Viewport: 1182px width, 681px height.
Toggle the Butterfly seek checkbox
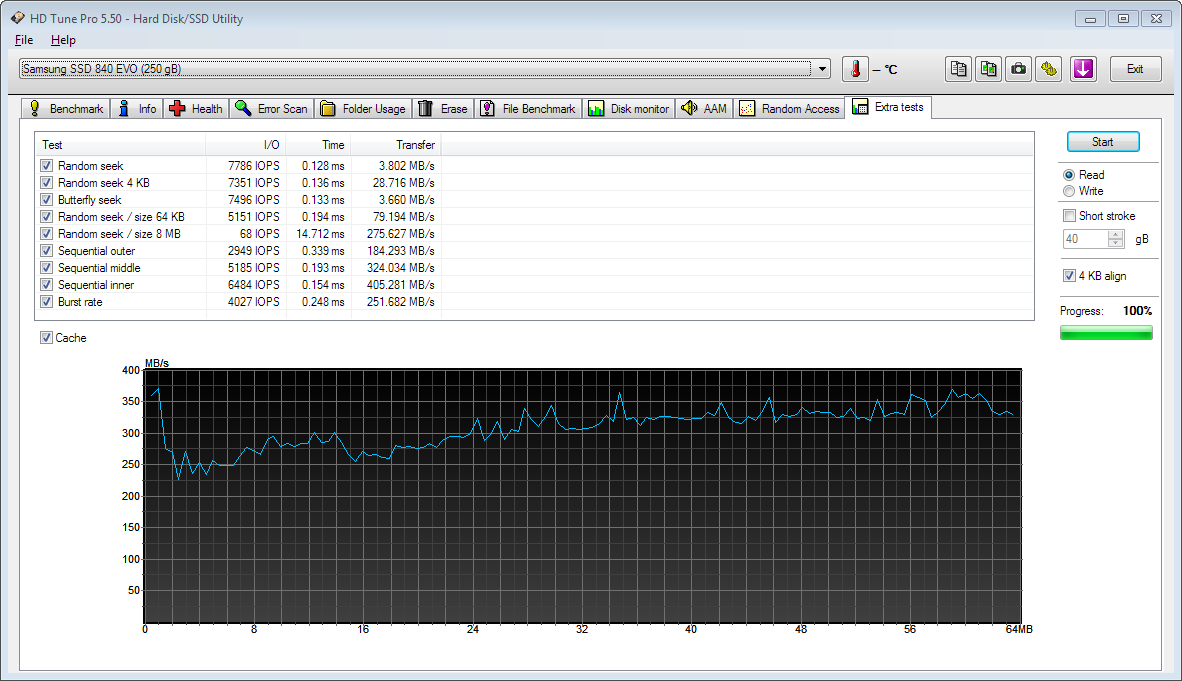[x=47, y=200]
